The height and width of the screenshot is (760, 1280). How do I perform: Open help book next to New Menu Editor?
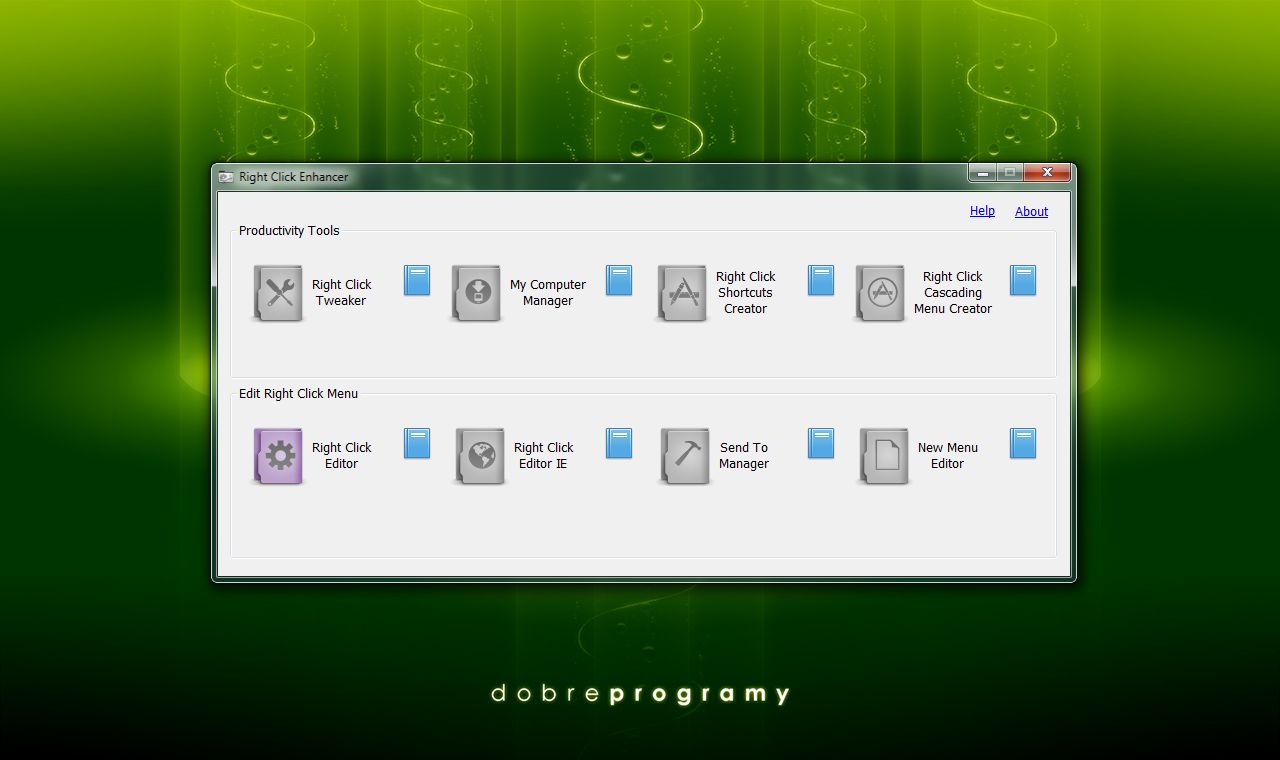tap(1023, 444)
